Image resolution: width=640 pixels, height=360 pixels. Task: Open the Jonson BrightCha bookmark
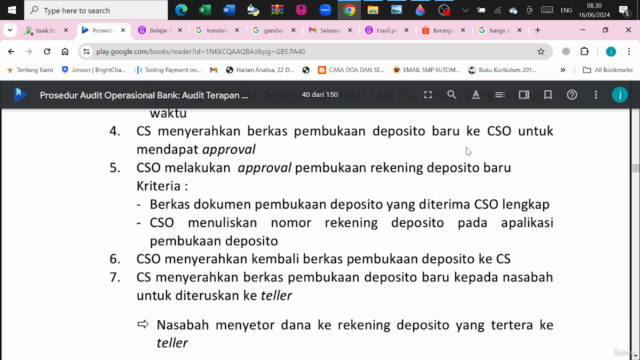point(93,70)
